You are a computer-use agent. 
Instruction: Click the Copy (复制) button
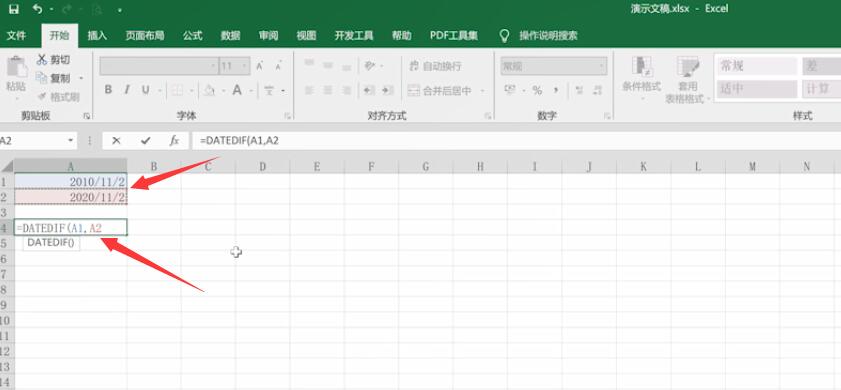[x=53, y=78]
